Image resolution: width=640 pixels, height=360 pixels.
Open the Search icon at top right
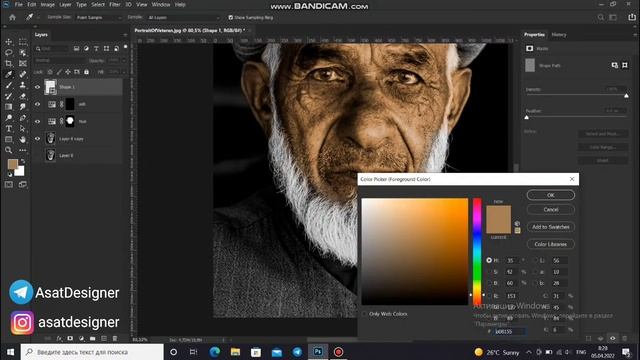tap(601, 18)
